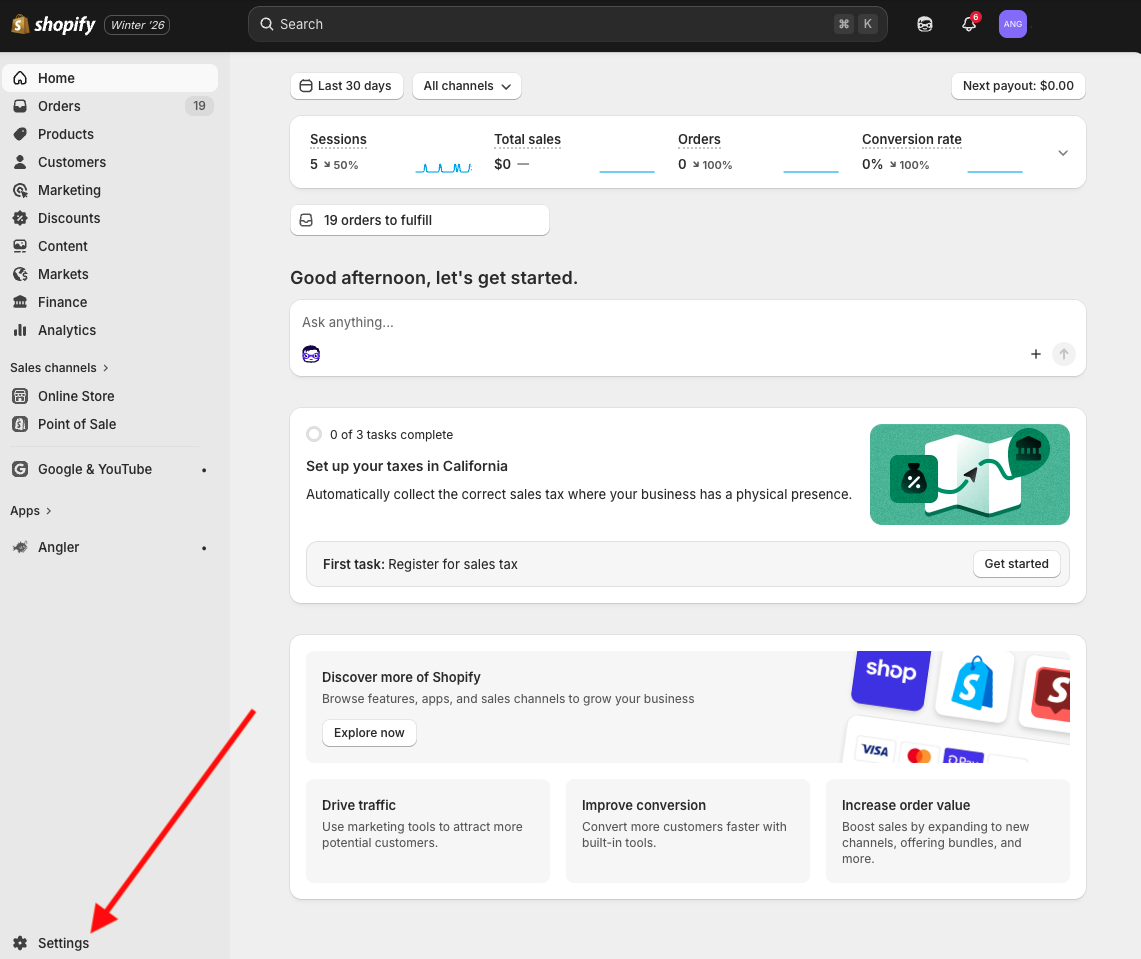Open Orders in the sidebar

coord(110,106)
